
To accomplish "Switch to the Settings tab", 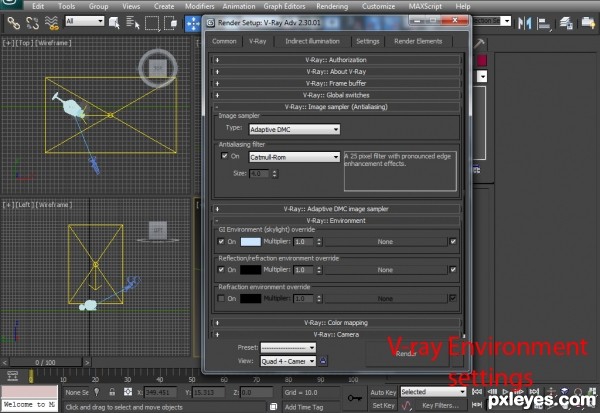I will point(368,41).
